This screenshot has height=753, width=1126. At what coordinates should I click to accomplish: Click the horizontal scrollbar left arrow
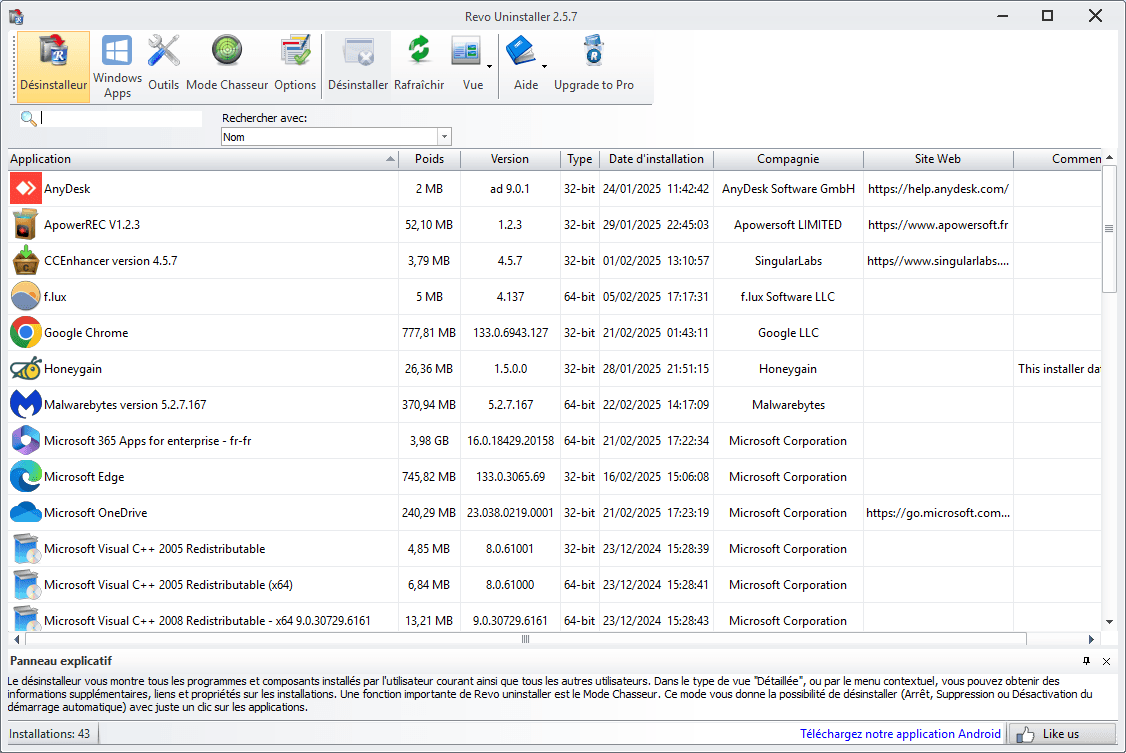17,639
